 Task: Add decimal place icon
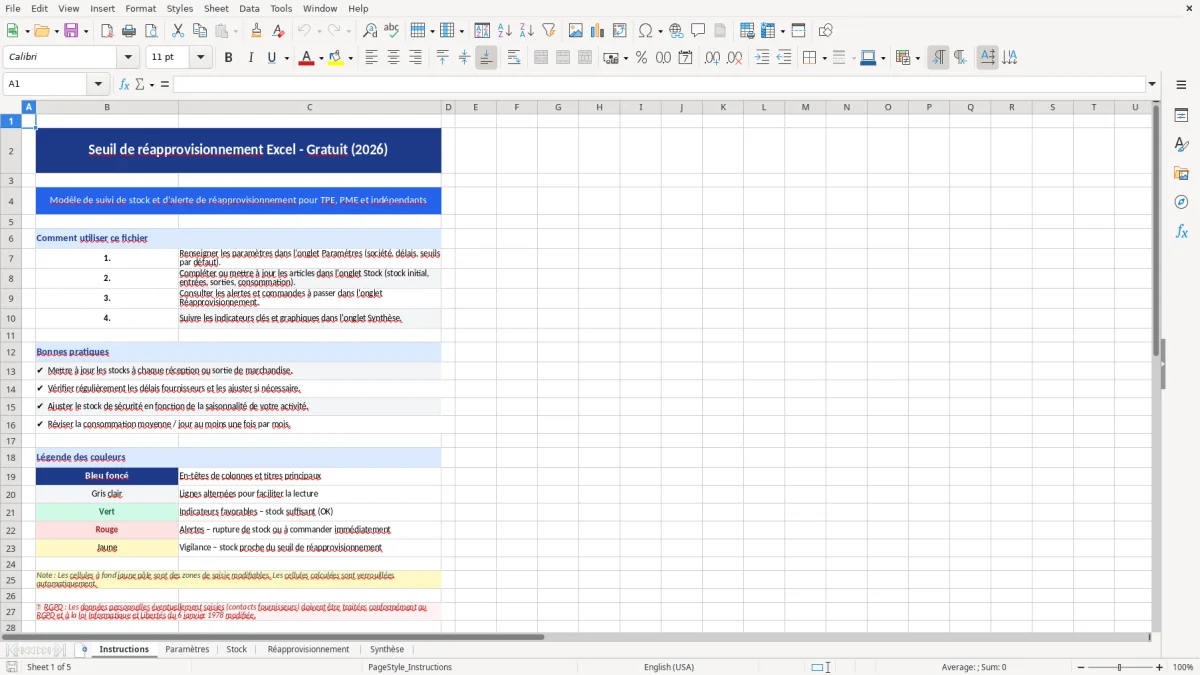[x=712, y=58]
